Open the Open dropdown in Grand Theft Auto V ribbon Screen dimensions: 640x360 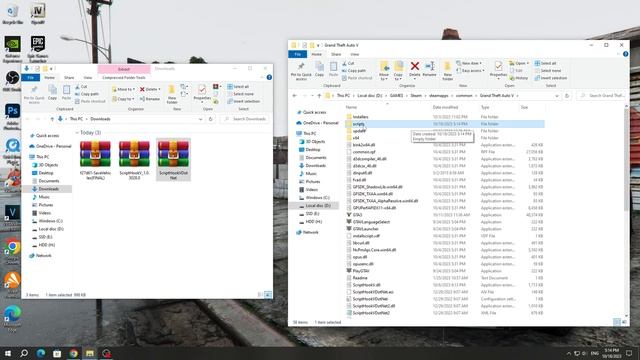coord(519,63)
